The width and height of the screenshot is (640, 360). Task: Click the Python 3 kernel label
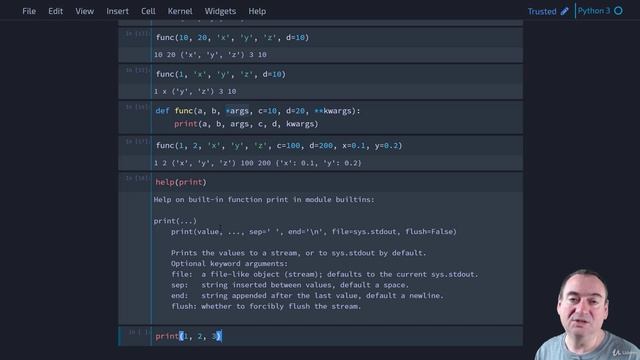[593, 11]
